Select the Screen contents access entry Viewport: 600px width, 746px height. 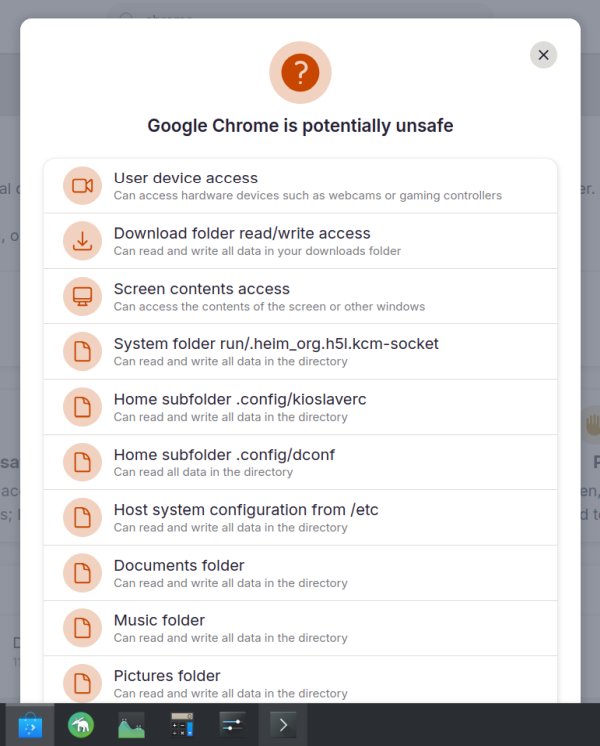click(300, 296)
